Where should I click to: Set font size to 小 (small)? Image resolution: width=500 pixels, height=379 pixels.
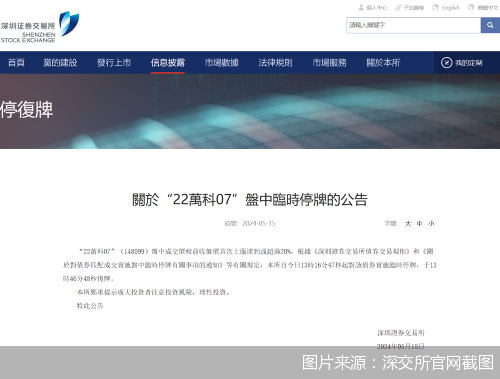(431, 224)
